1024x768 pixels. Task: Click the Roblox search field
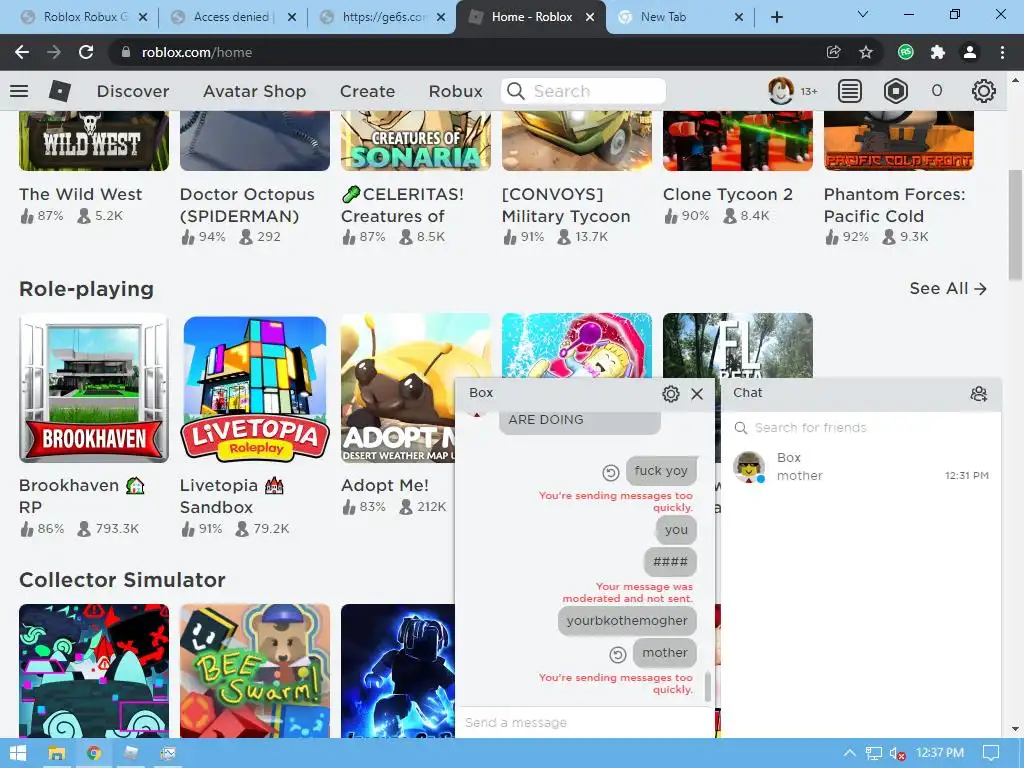tap(583, 91)
